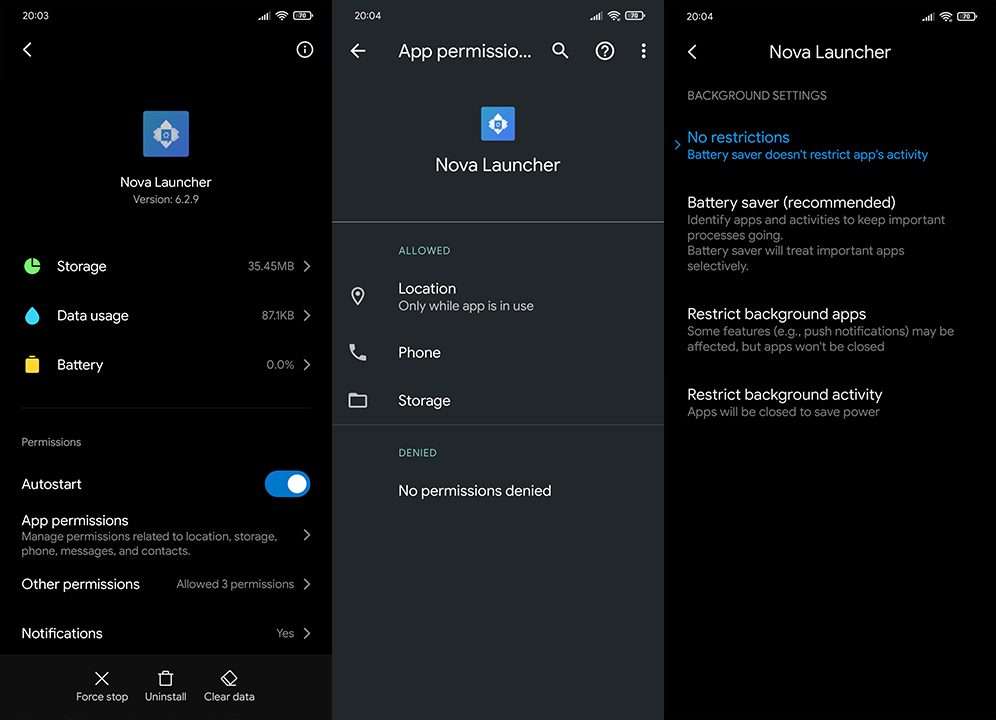Open the Battery 0.0% row label
The height and width of the screenshot is (720, 996).
pos(80,365)
